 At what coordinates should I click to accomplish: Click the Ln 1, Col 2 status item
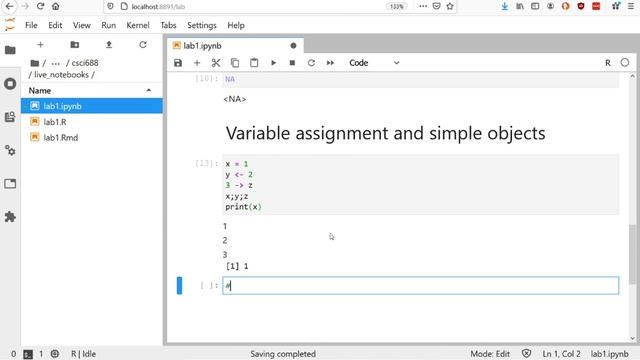561,354
